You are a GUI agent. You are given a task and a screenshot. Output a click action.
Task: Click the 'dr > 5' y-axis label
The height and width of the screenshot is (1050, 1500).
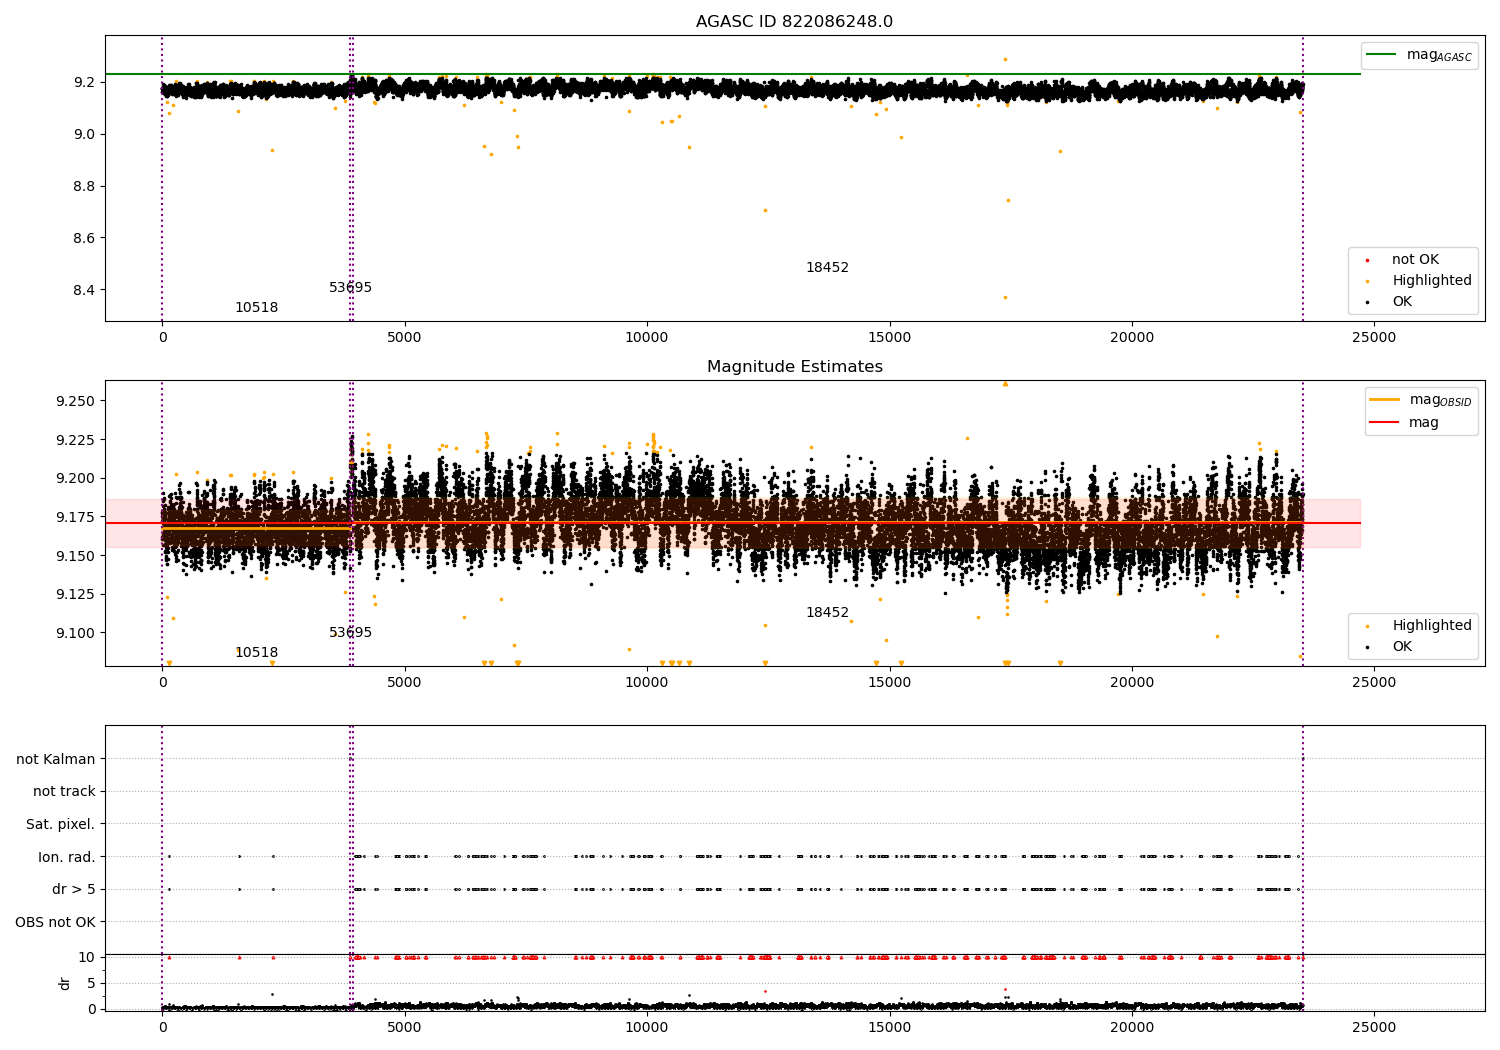(x=74, y=890)
